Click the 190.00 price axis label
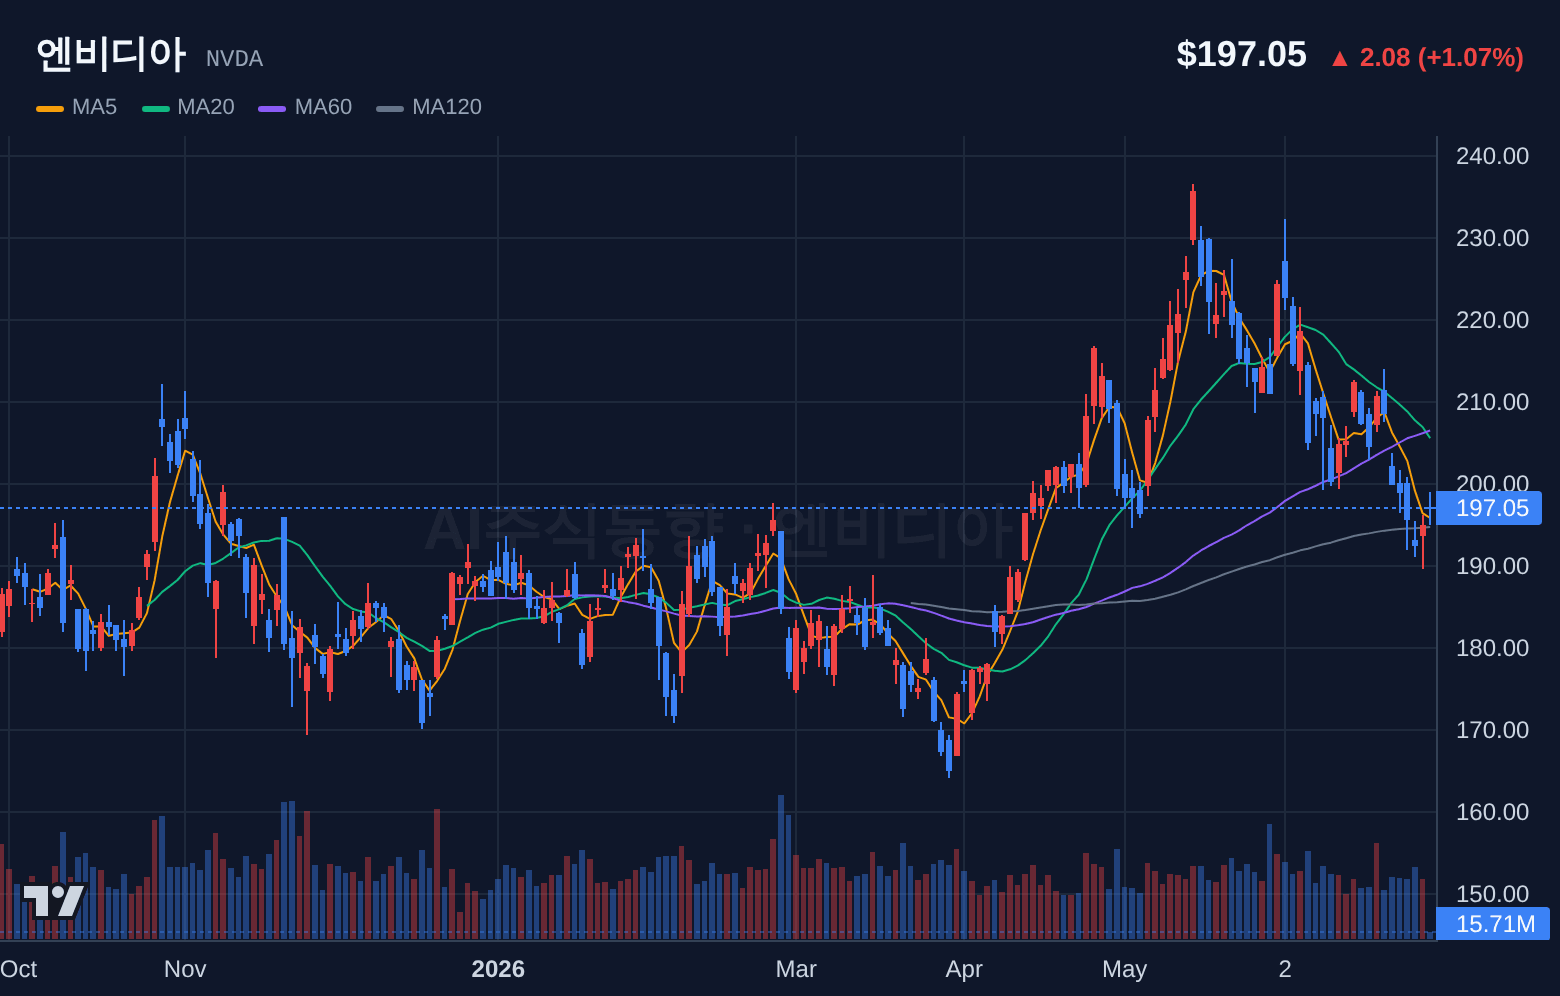Screen dimensions: 1560x996 (x=1492, y=566)
